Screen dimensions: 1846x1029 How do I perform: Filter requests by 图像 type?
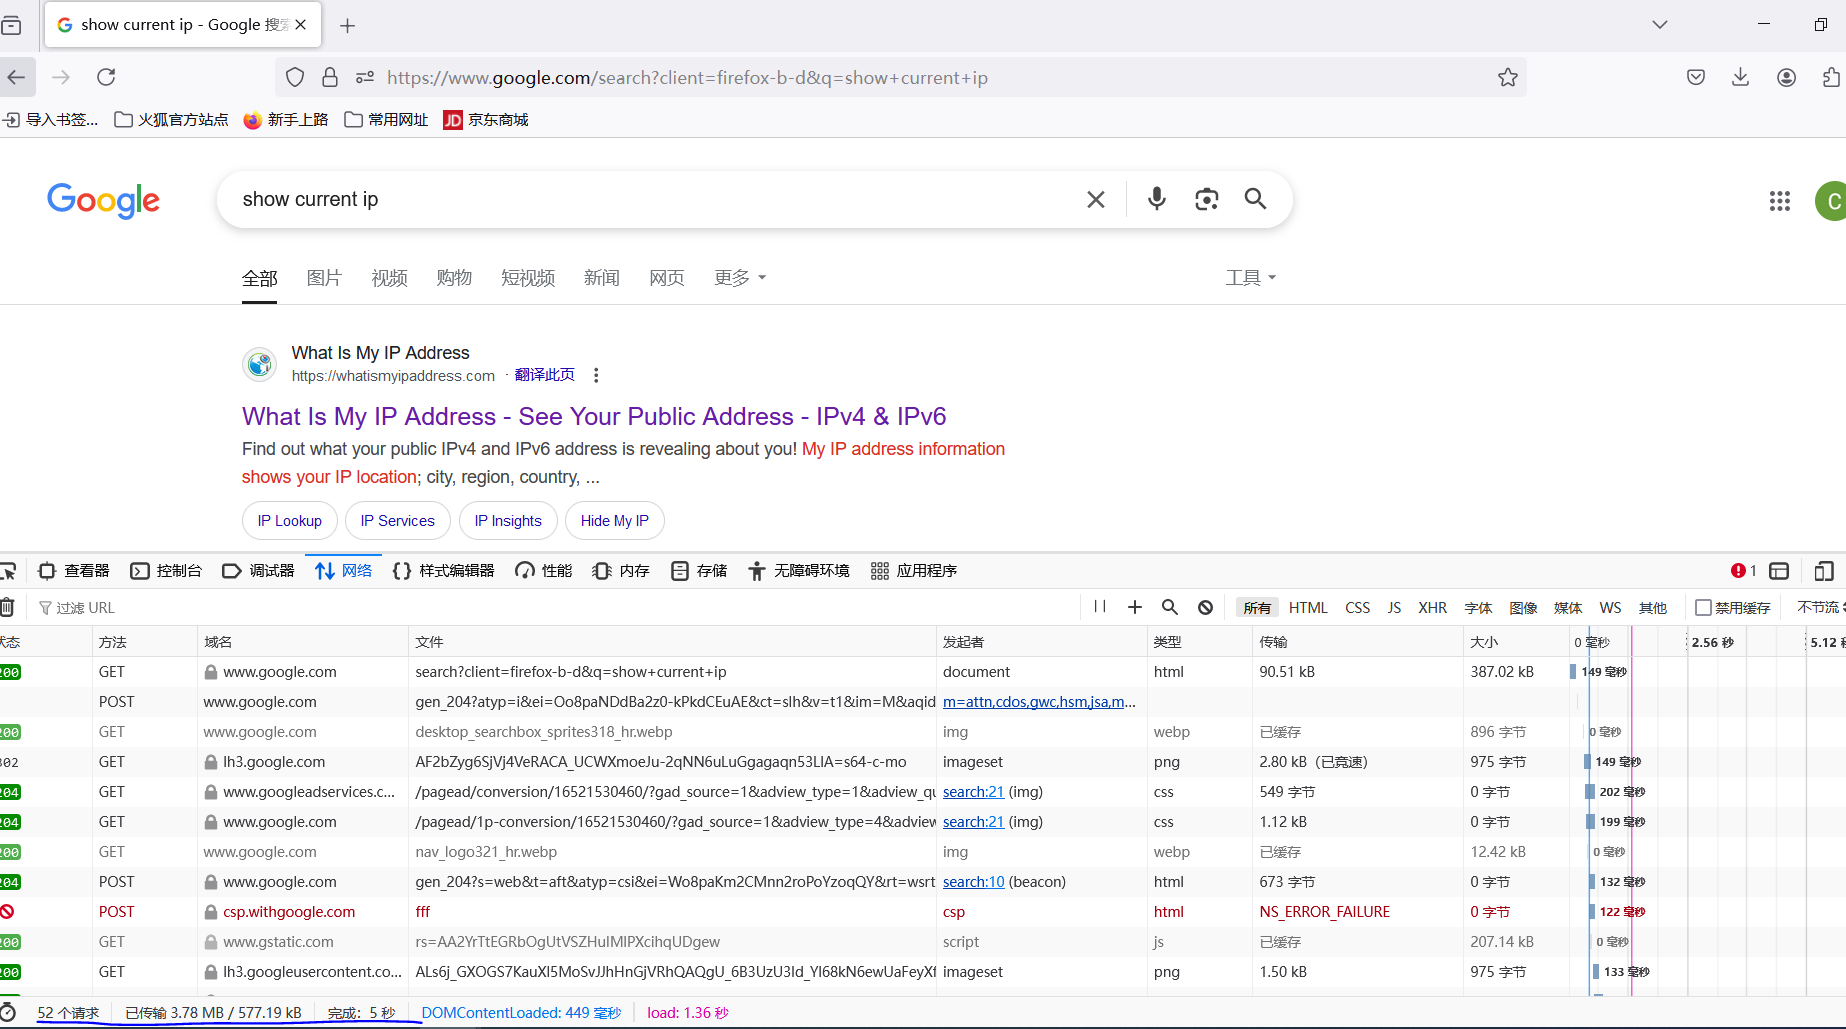coord(1523,608)
